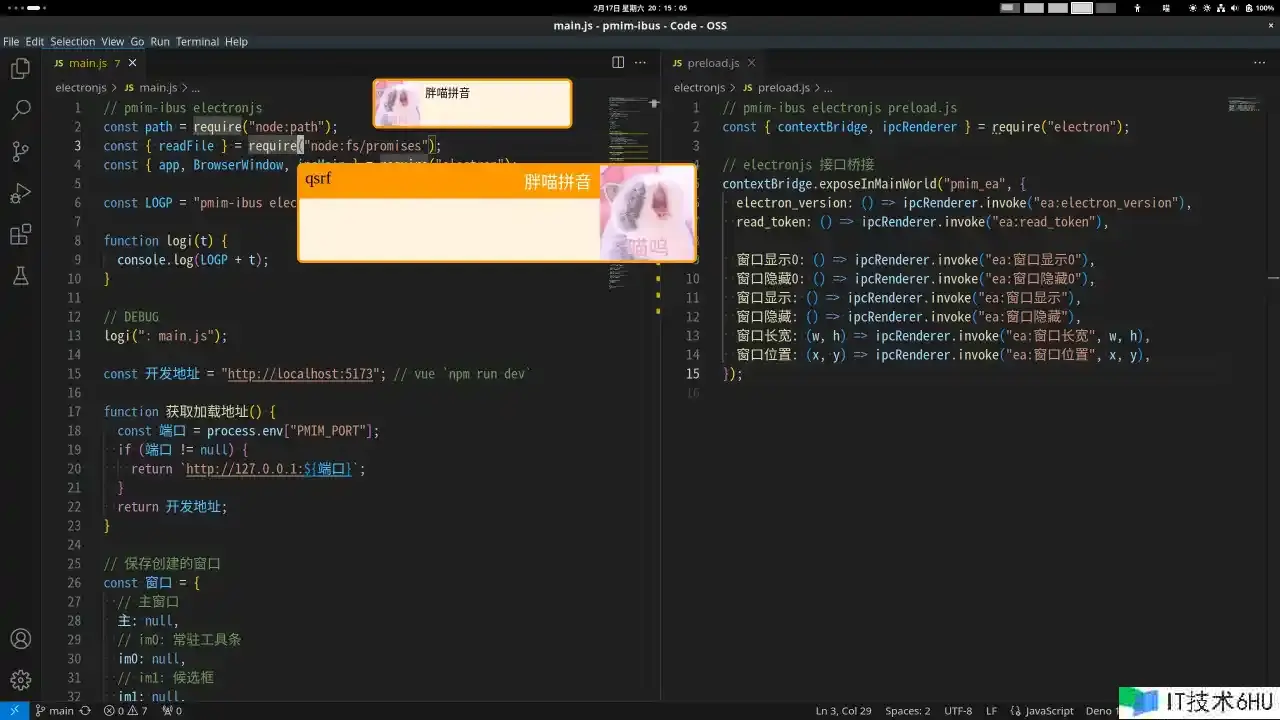The image size is (1280, 720).
Task: Open the Run and Debug view
Action: [20, 193]
